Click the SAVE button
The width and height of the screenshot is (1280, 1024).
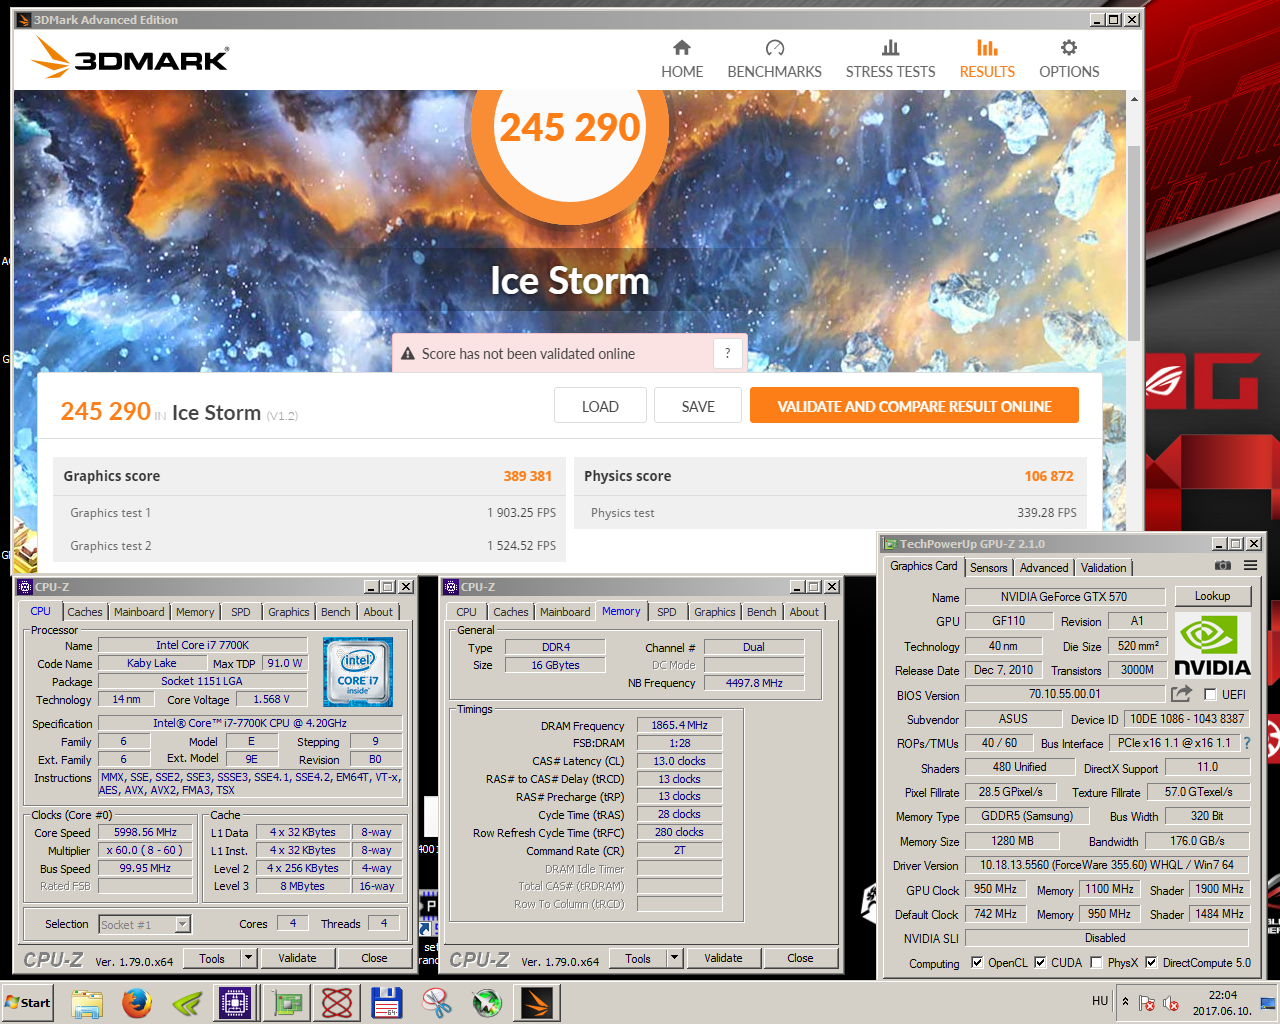698,406
